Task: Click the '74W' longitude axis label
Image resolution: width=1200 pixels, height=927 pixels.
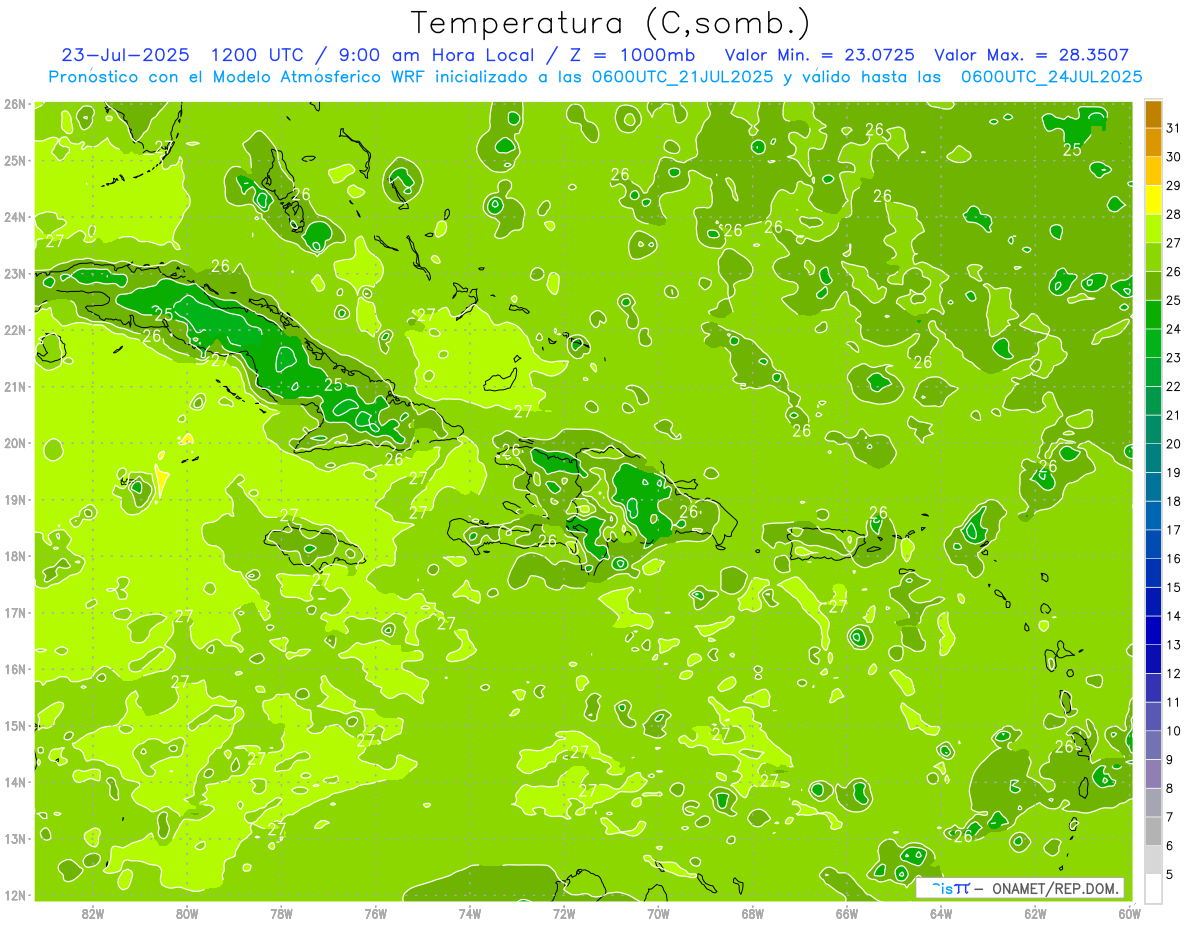Action: click(470, 913)
